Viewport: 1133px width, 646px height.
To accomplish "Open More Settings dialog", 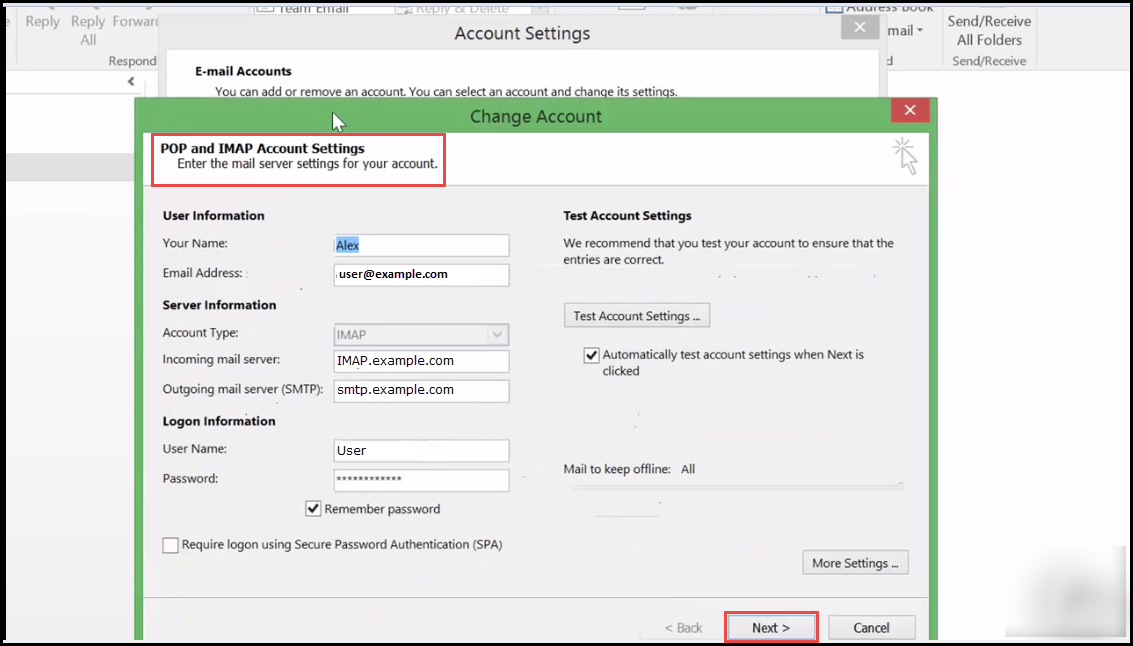I will coord(855,562).
